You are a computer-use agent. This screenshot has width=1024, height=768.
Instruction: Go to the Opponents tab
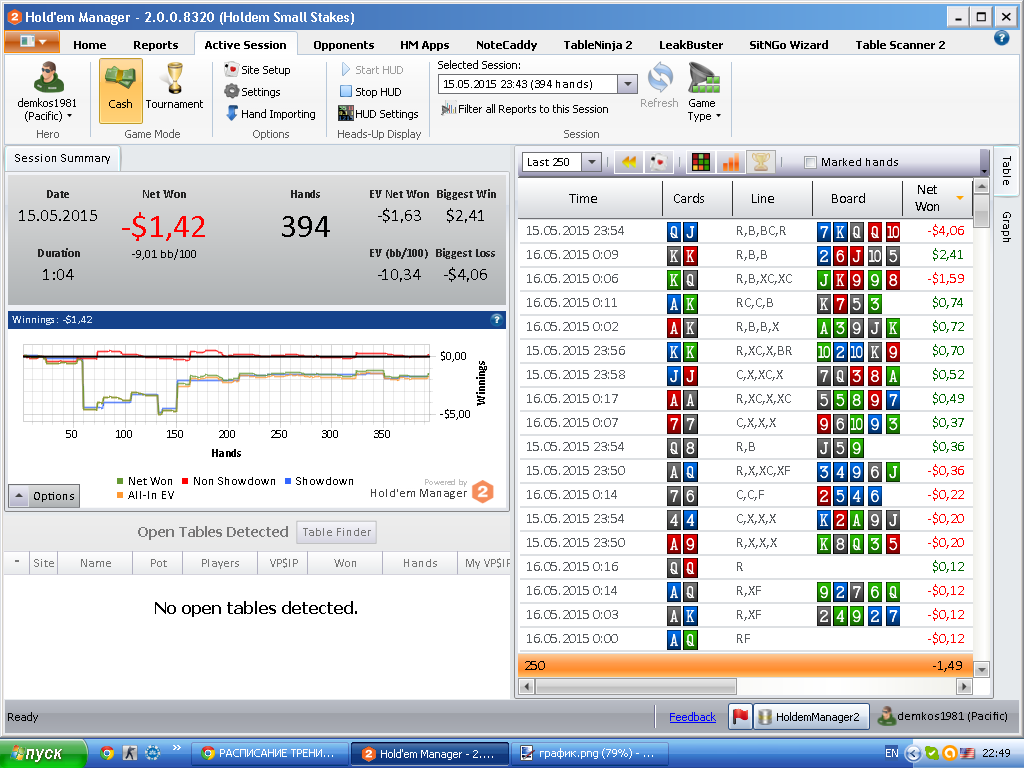click(x=344, y=45)
